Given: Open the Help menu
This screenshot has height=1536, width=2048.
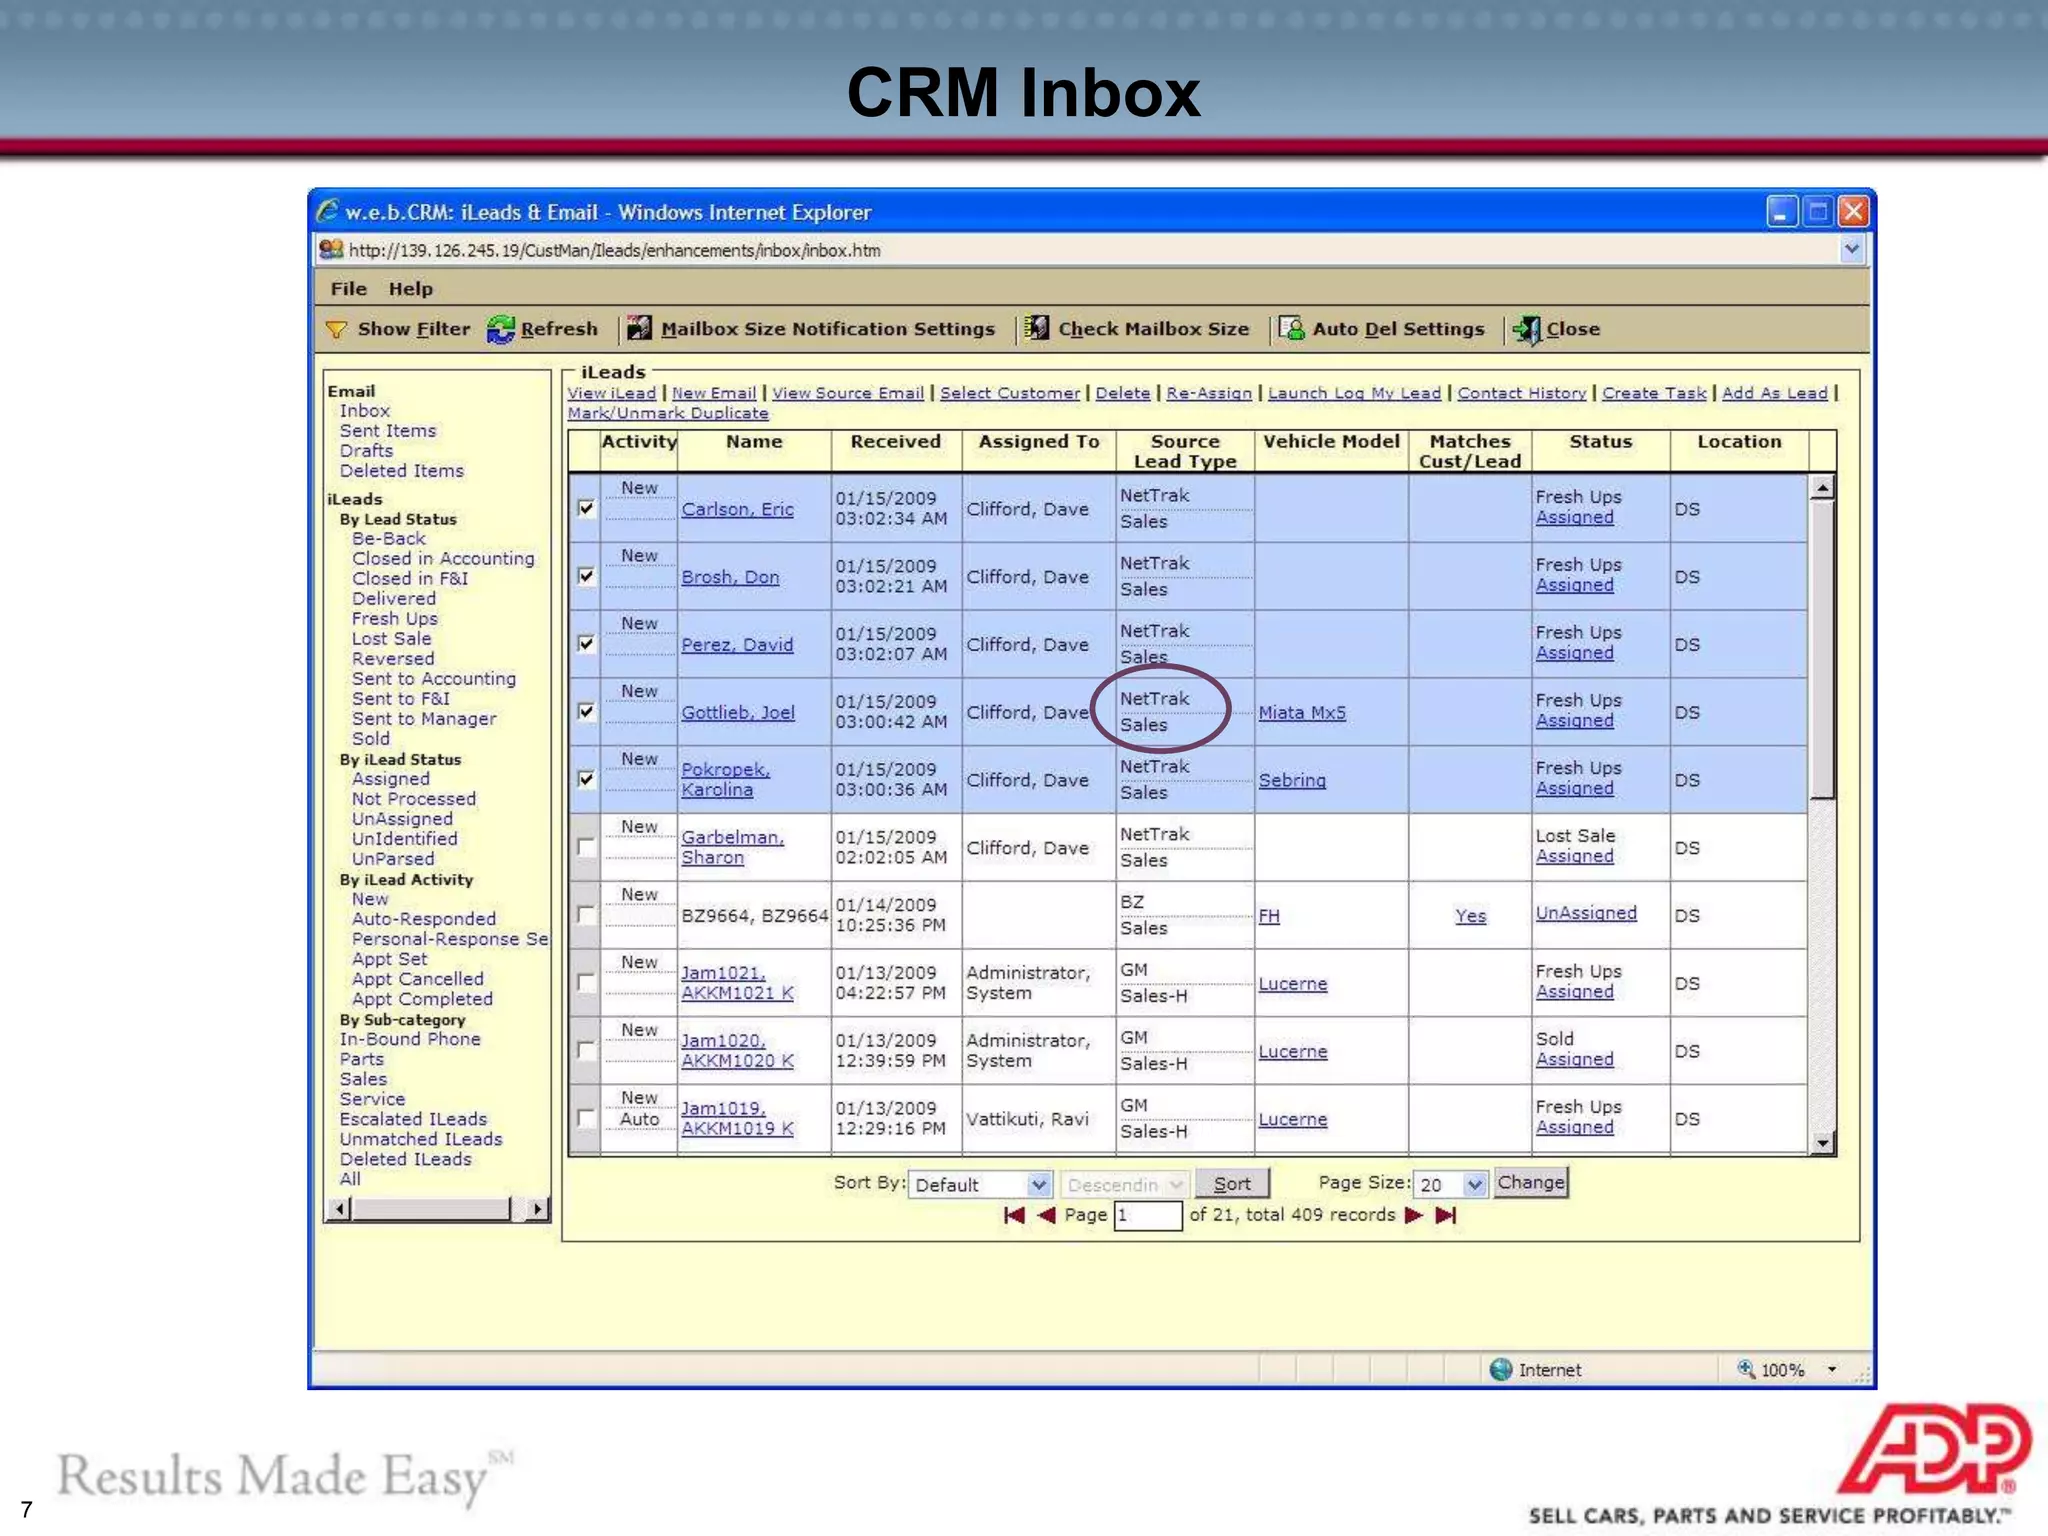Looking at the screenshot, I should tap(411, 288).
